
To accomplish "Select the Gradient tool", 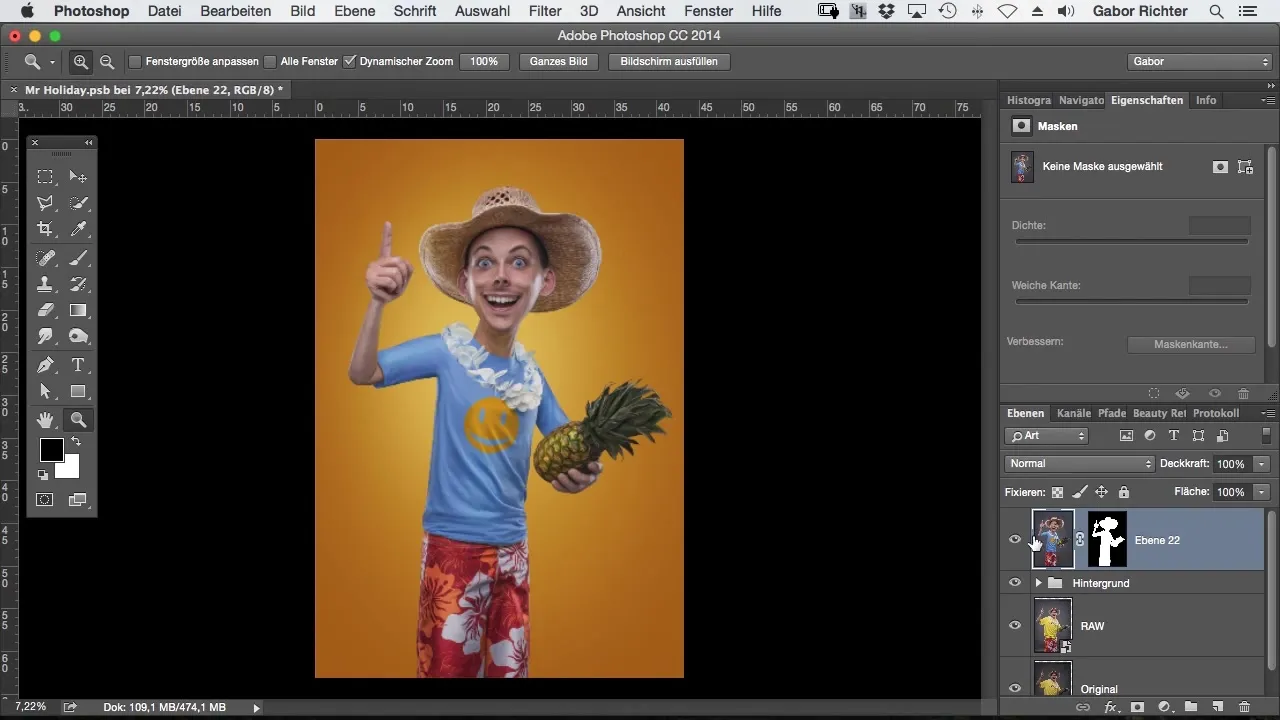I will (78, 311).
